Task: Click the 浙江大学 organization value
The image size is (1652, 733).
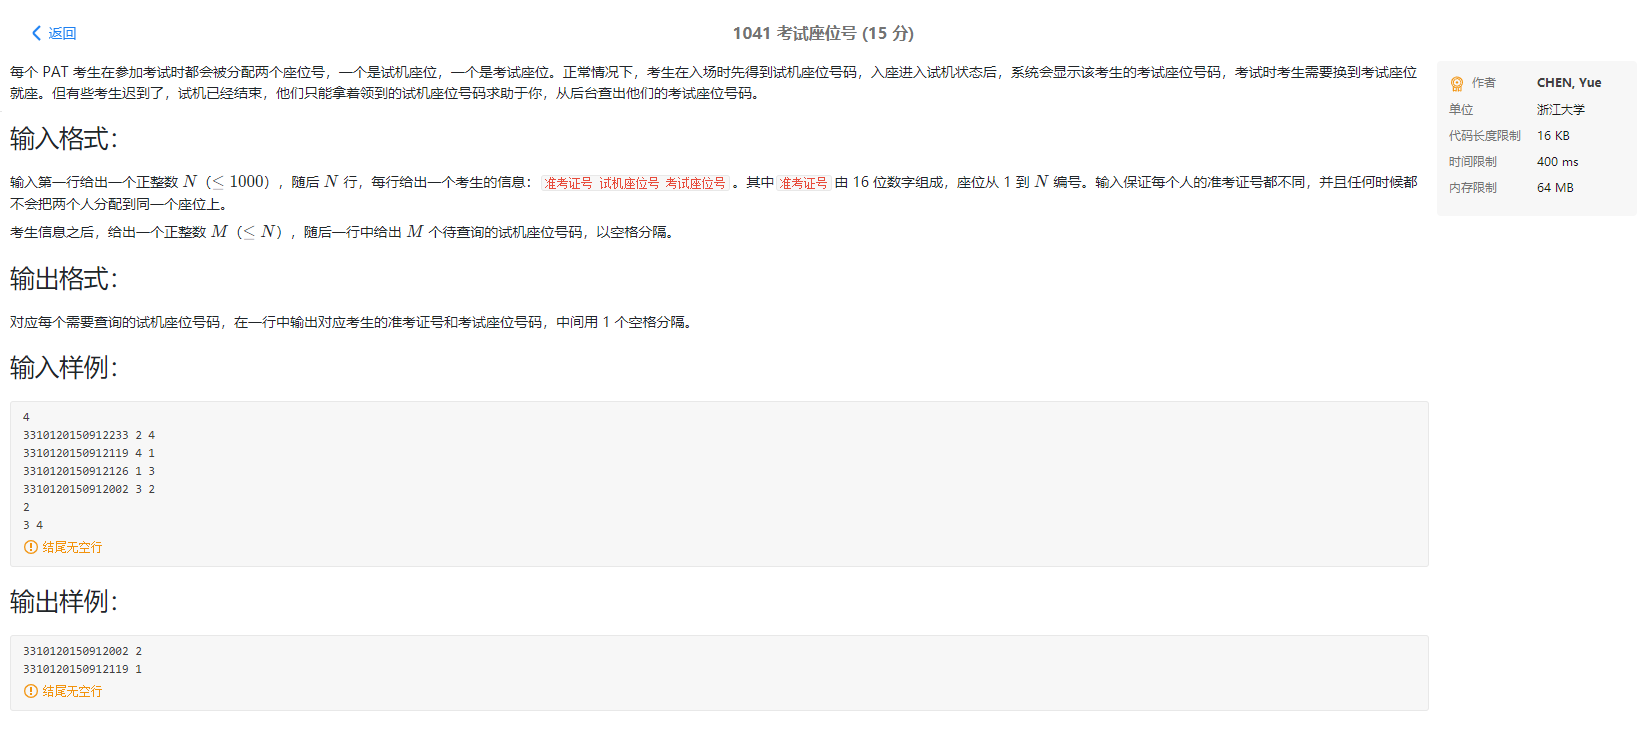Action: (1561, 109)
